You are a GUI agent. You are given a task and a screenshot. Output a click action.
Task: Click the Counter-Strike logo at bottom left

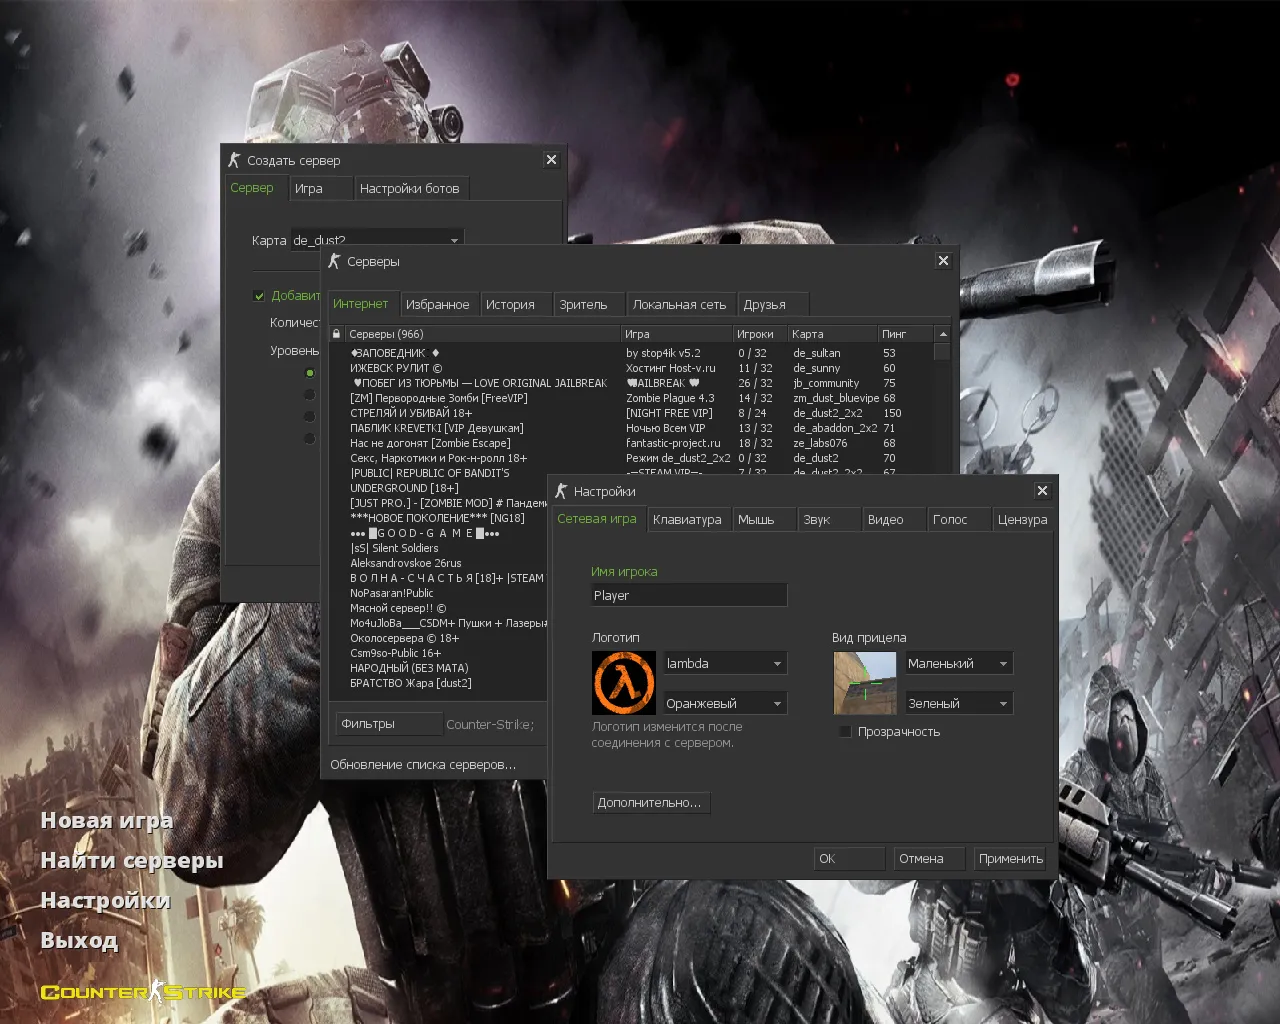coord(140,992)
